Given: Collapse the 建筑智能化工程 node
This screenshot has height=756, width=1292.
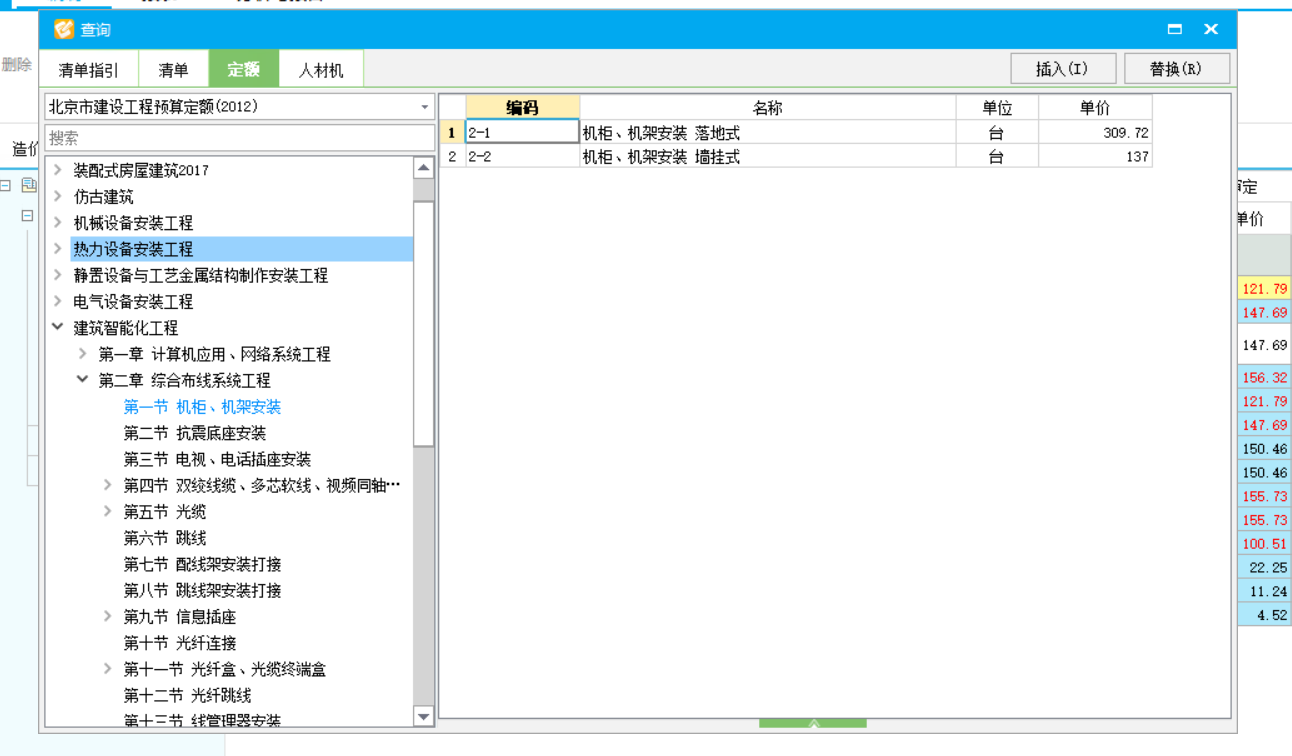Looking at the screenshot, I should click(57, 327).
